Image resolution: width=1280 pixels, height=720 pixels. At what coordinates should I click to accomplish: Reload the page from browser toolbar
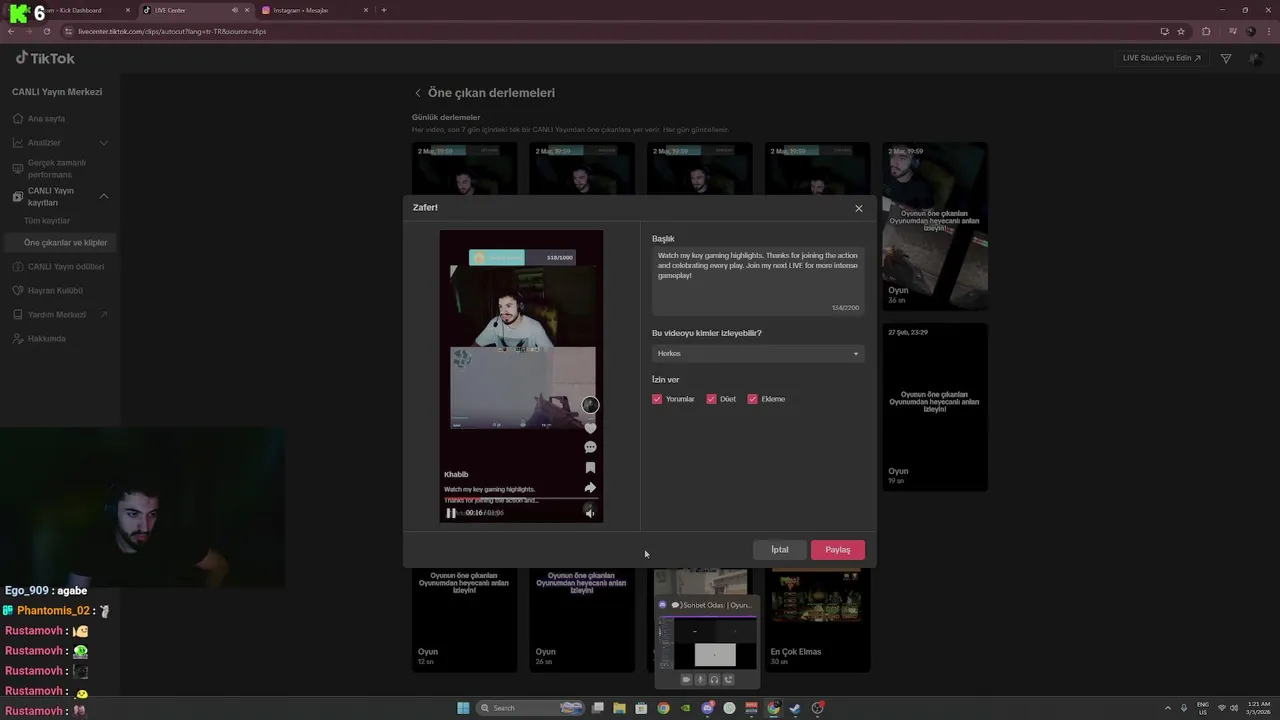click(46, 31)
